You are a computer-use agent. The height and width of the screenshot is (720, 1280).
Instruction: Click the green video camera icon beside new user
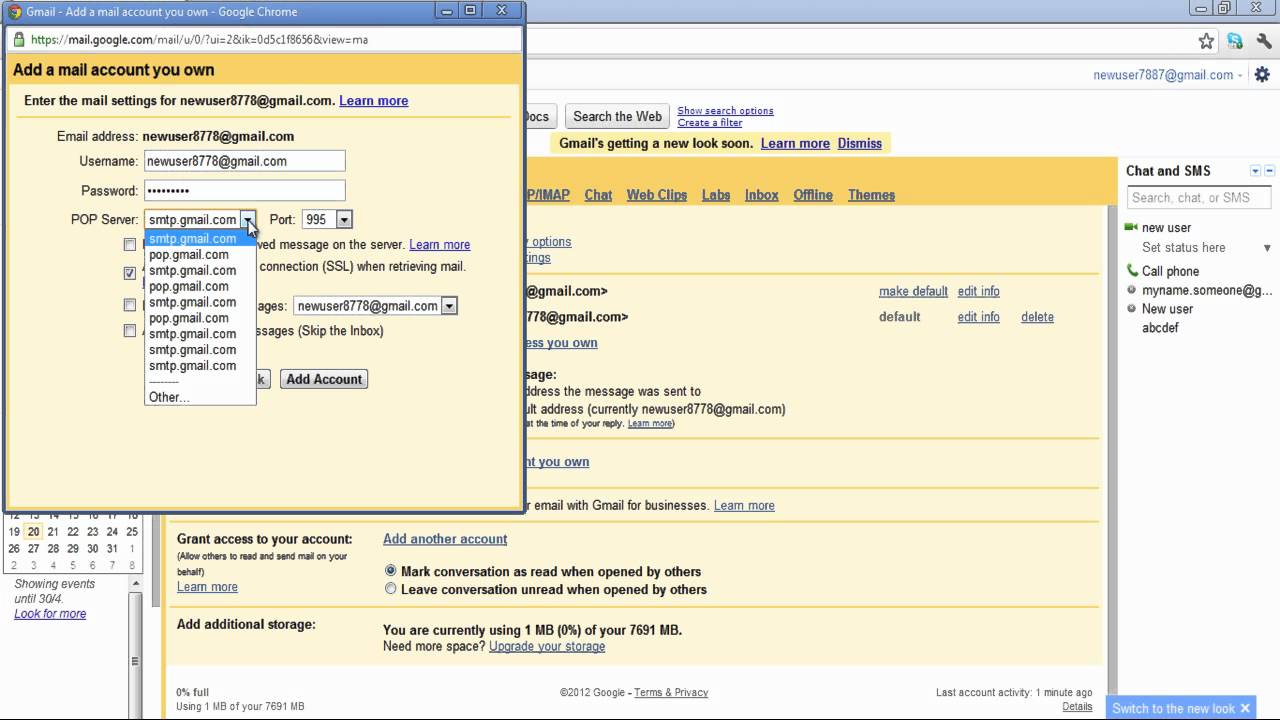1131,227
